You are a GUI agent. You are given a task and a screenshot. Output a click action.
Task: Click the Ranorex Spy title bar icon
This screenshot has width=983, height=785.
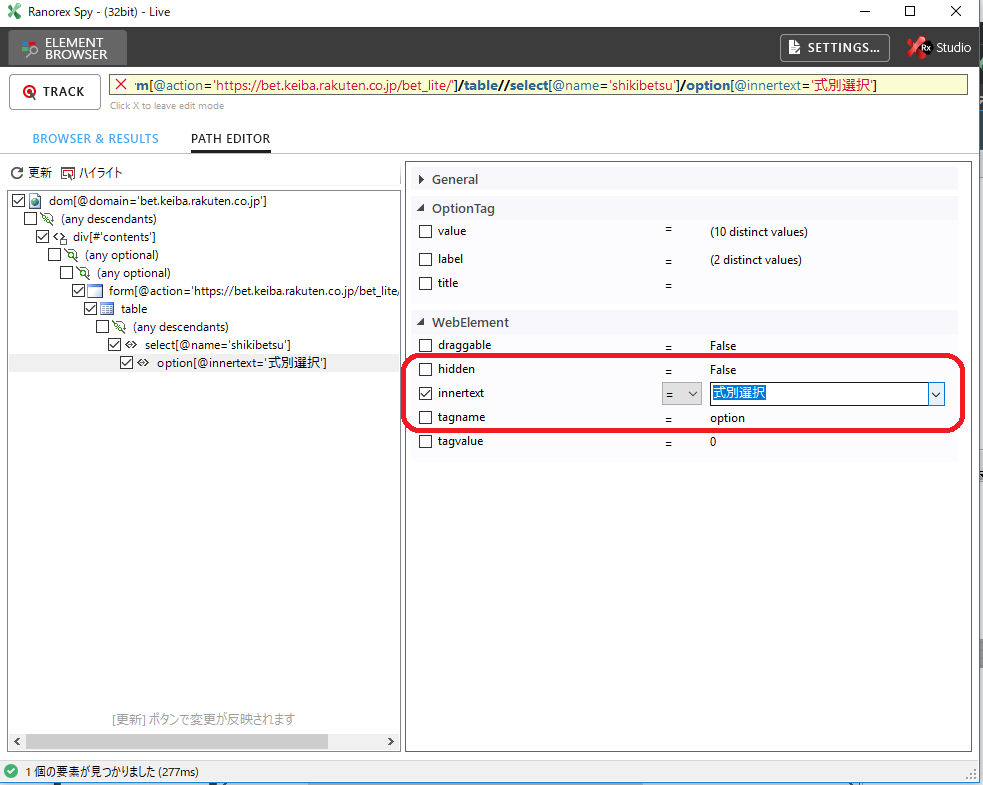[x=14, y=11]
